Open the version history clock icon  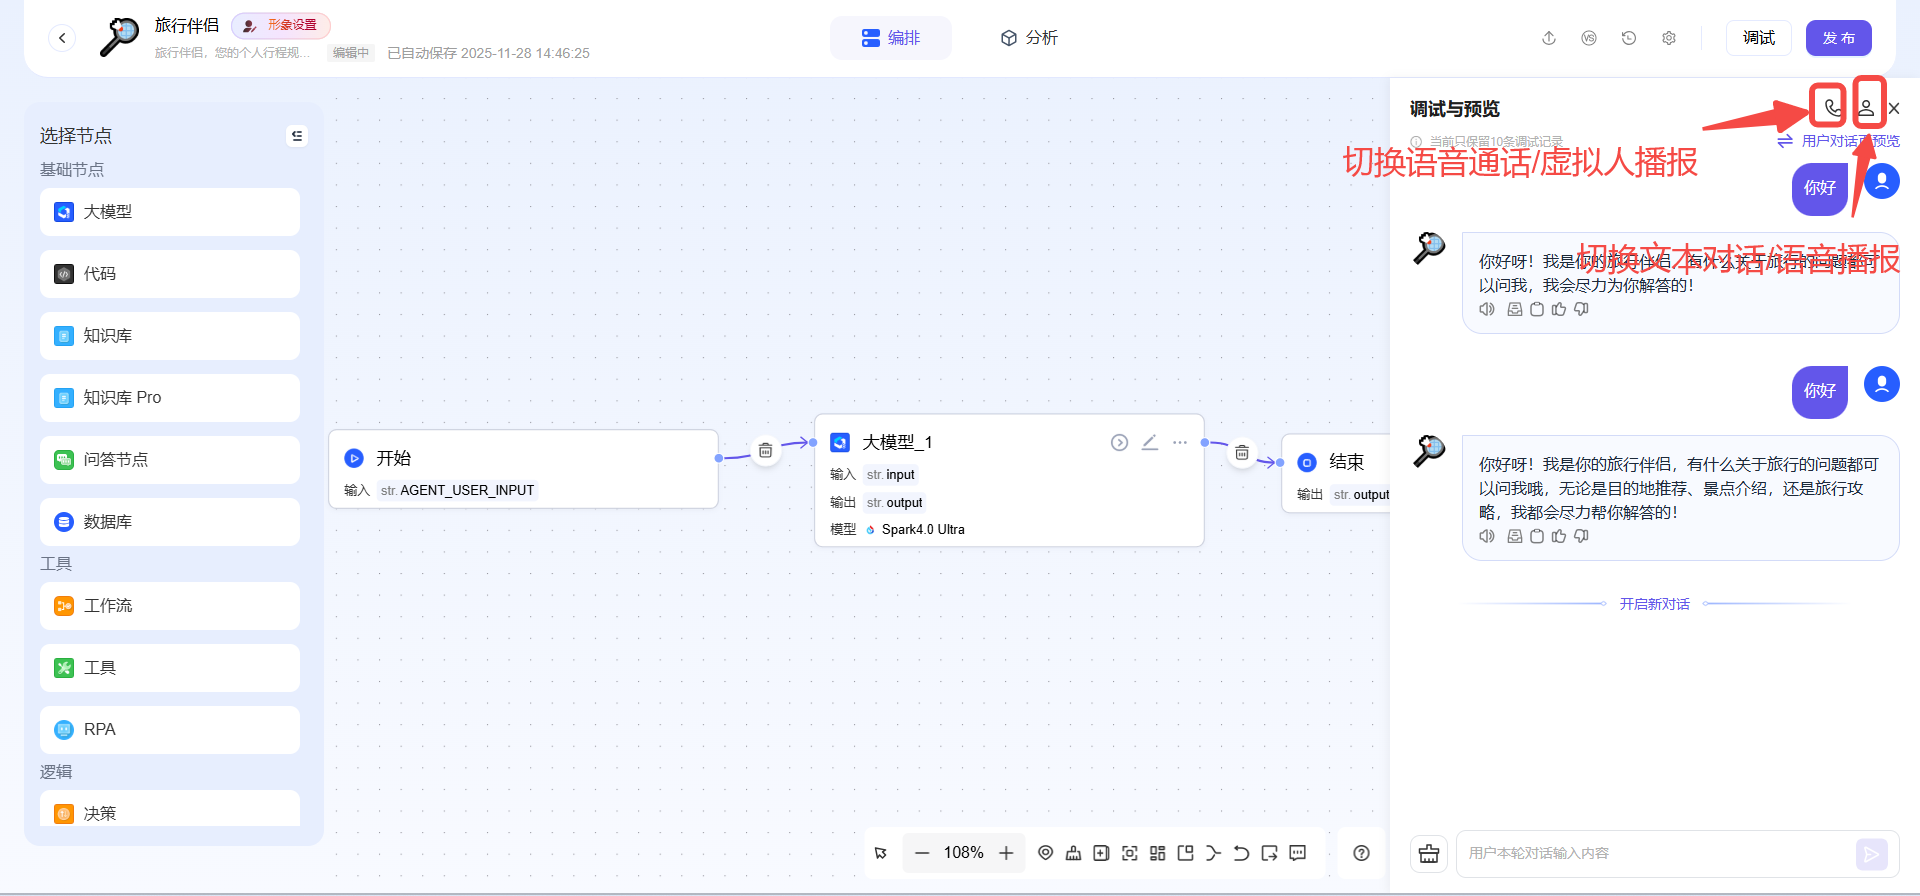[1629, 38]
